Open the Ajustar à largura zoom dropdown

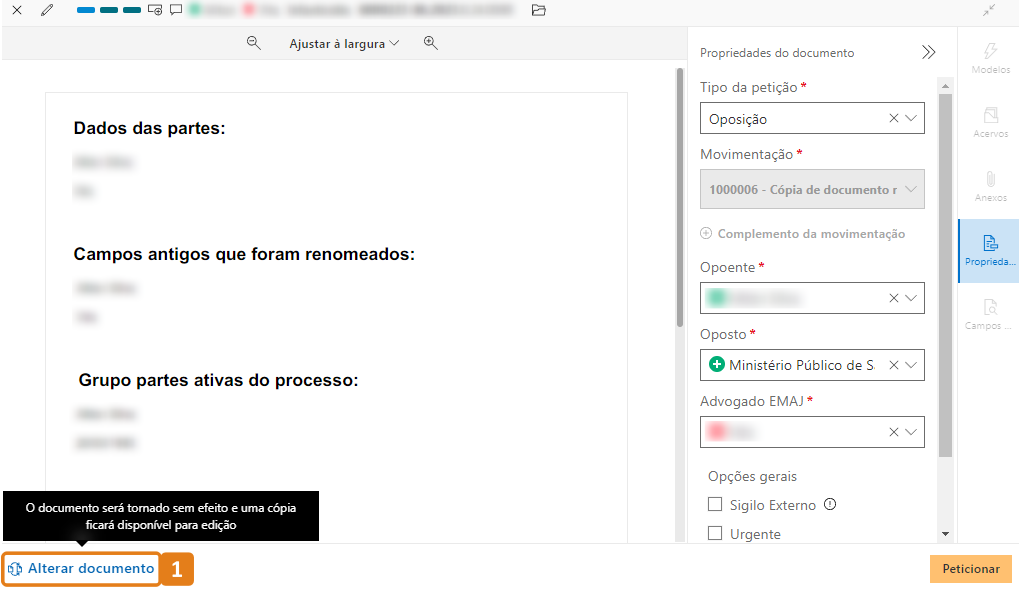343,44
